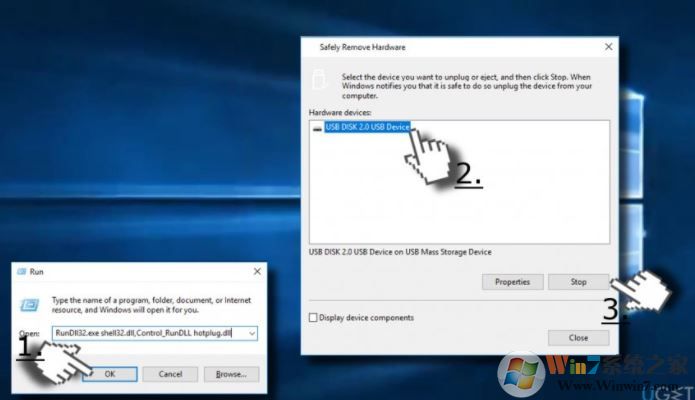Image resolution: width=695 pixels, height=400 pixels.
Task: Enable Display device components checkbox
Action: (x=313, y=318)
